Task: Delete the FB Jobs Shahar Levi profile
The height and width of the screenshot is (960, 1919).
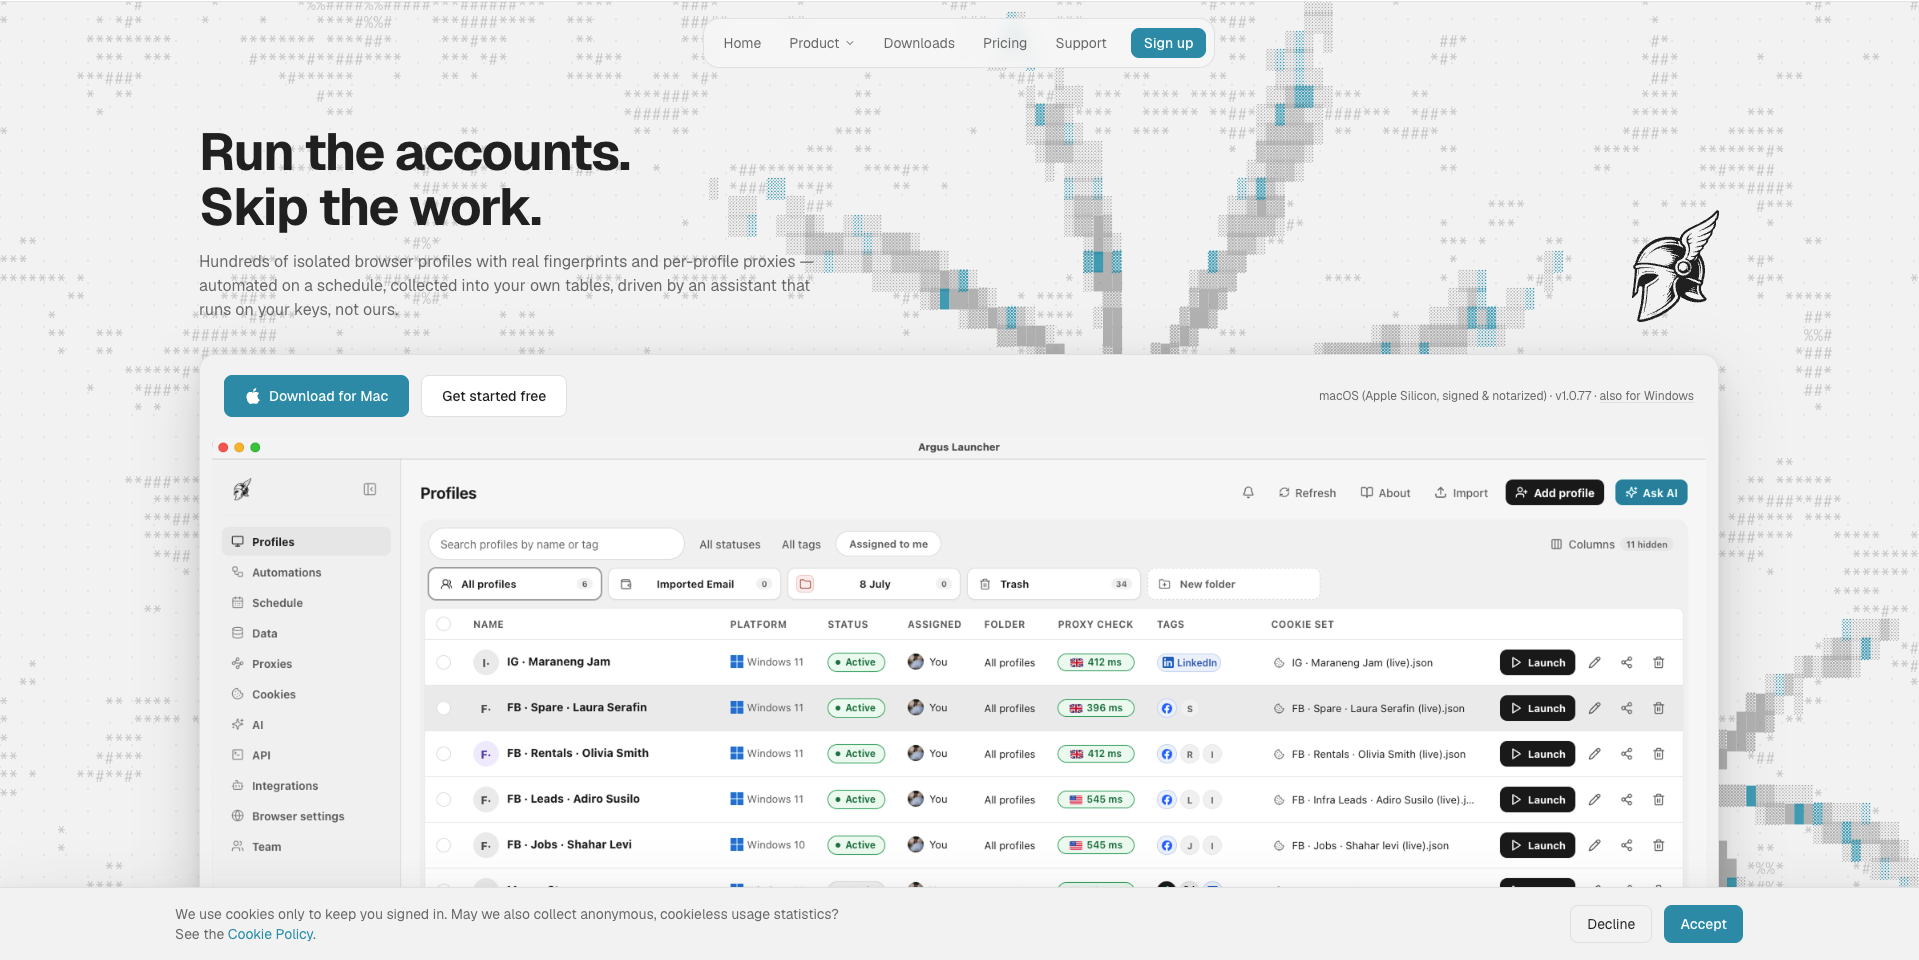Action: point(1659,845)
